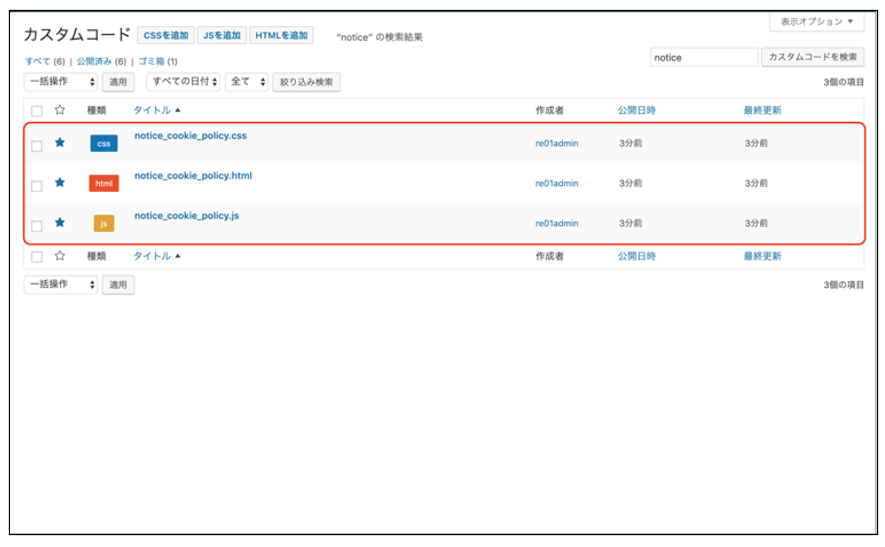Select checkbox for notice_cookie_policy.js
Image resolution: width=885 pixels, height=547 pixels.
[x=37, y=226]
